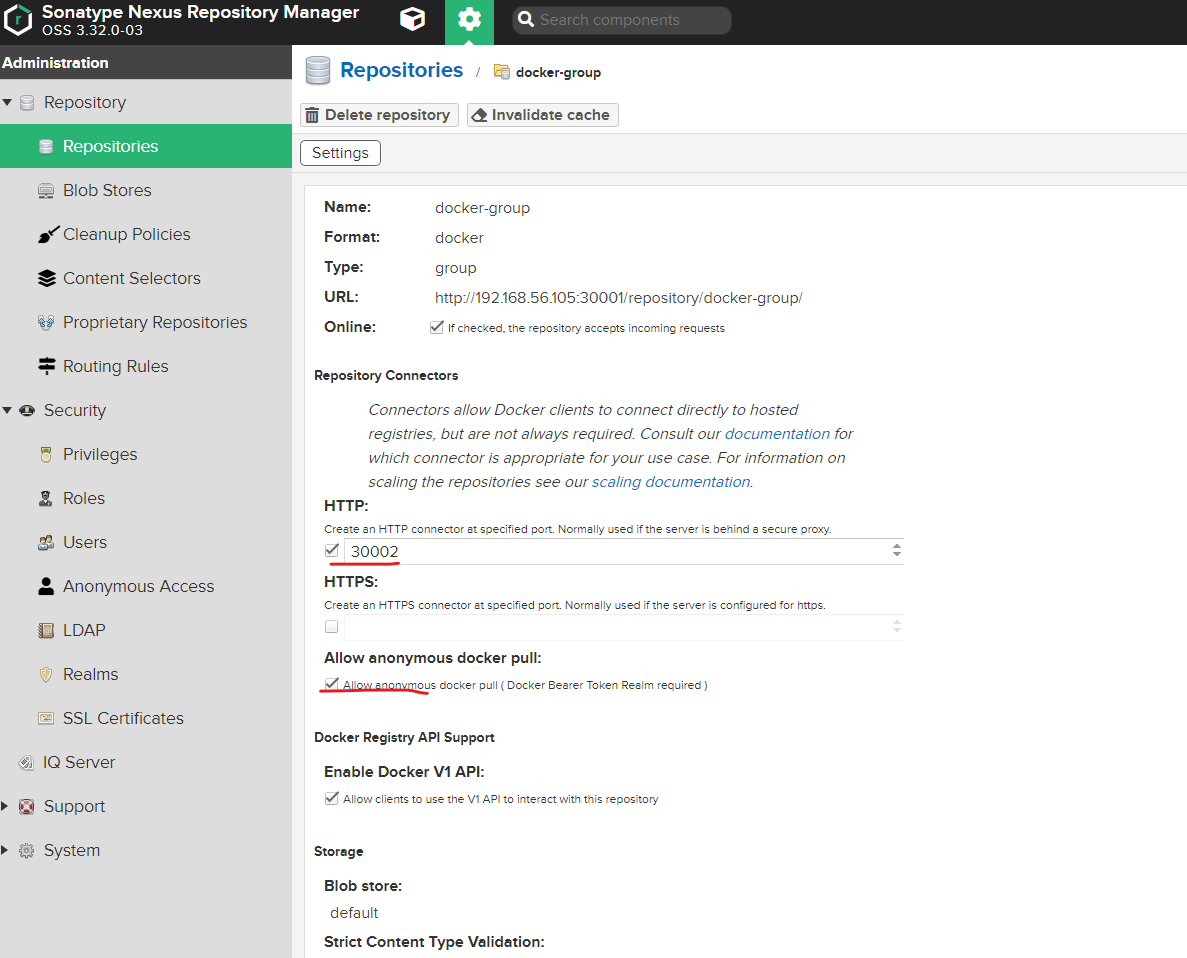Increase HTTP port using stepper arrow
The height and width of the screenshot is (958, 1187).
896,546
